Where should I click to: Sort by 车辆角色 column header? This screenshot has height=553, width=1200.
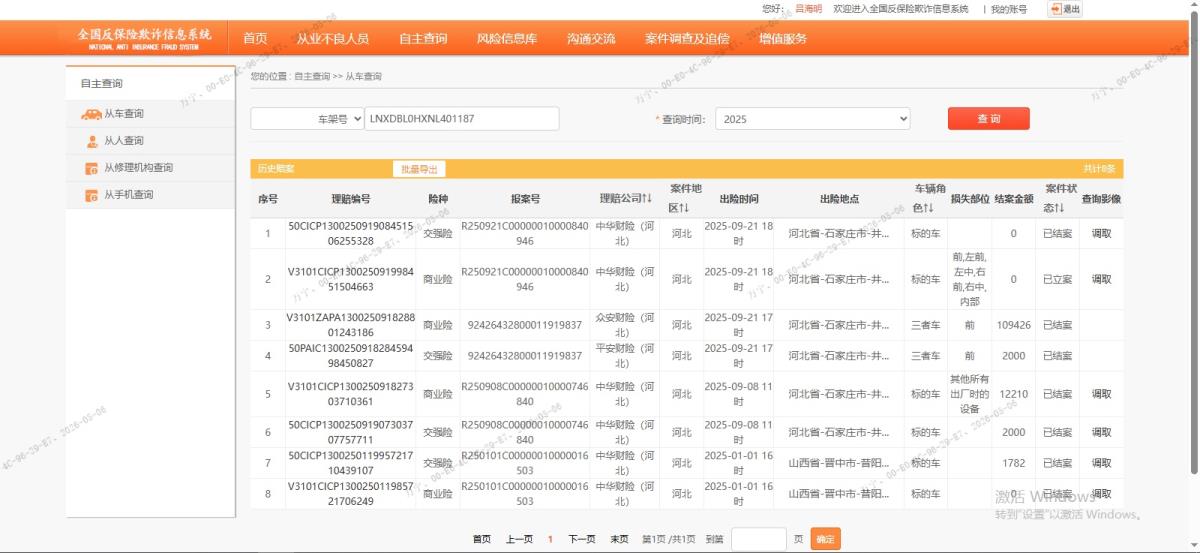click(929, 199)
